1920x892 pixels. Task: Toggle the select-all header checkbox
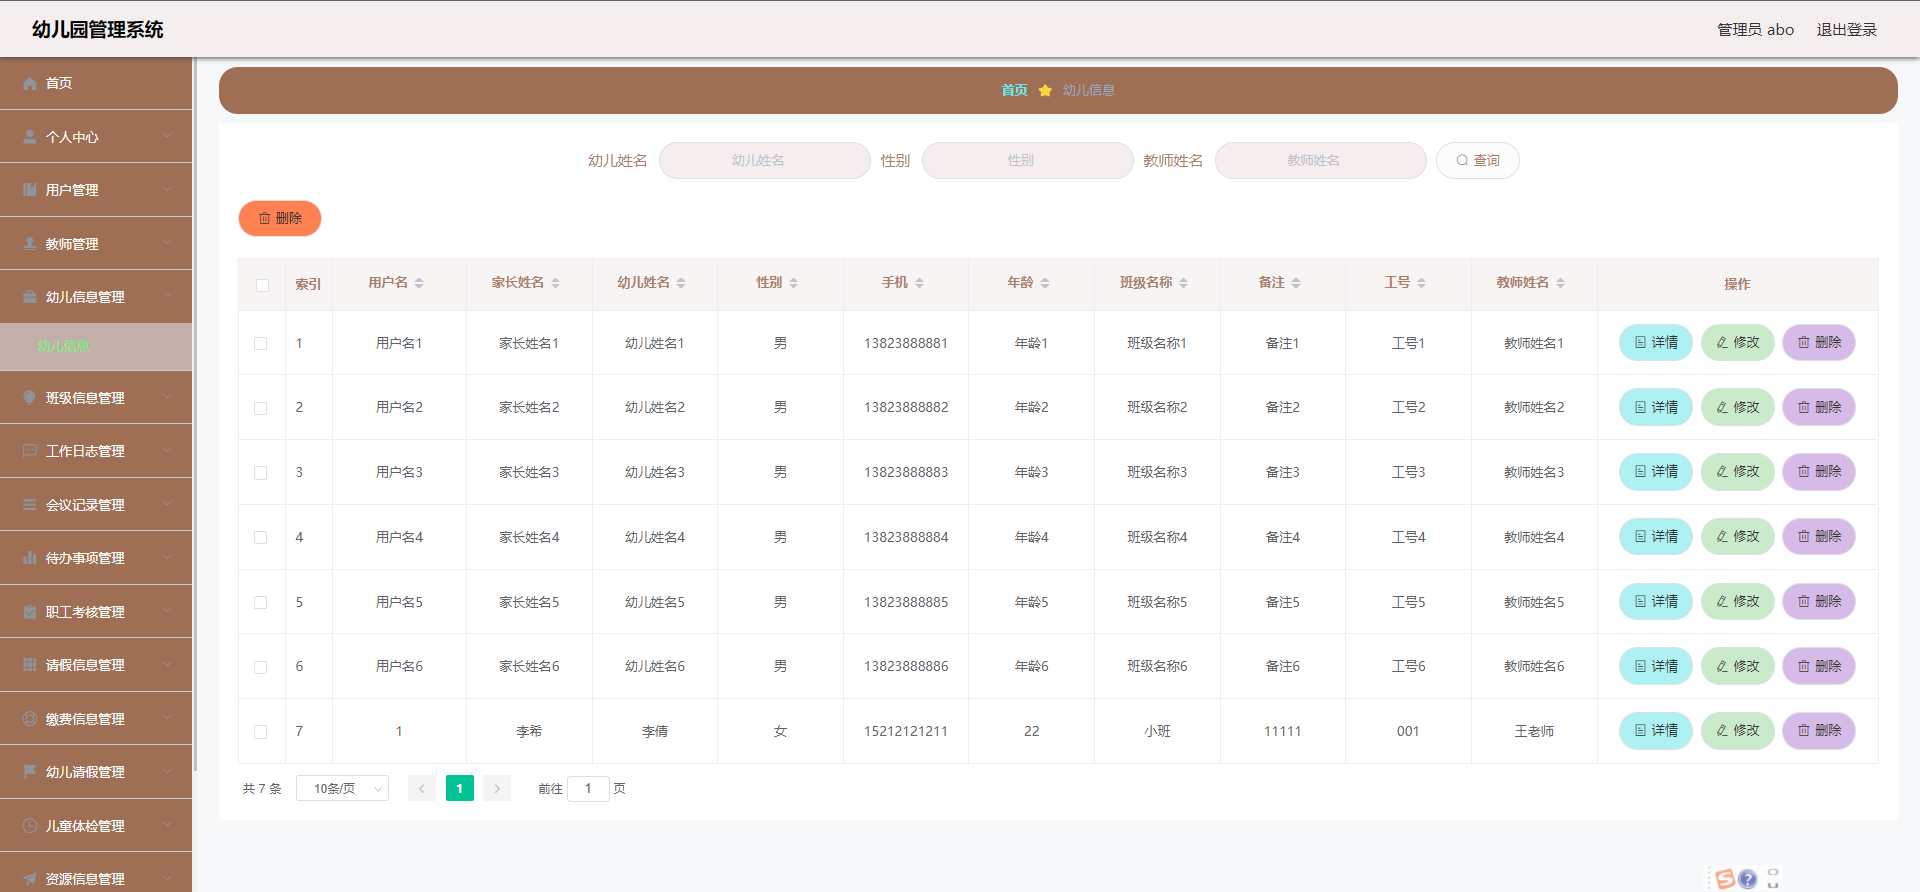tap(262, 285)
